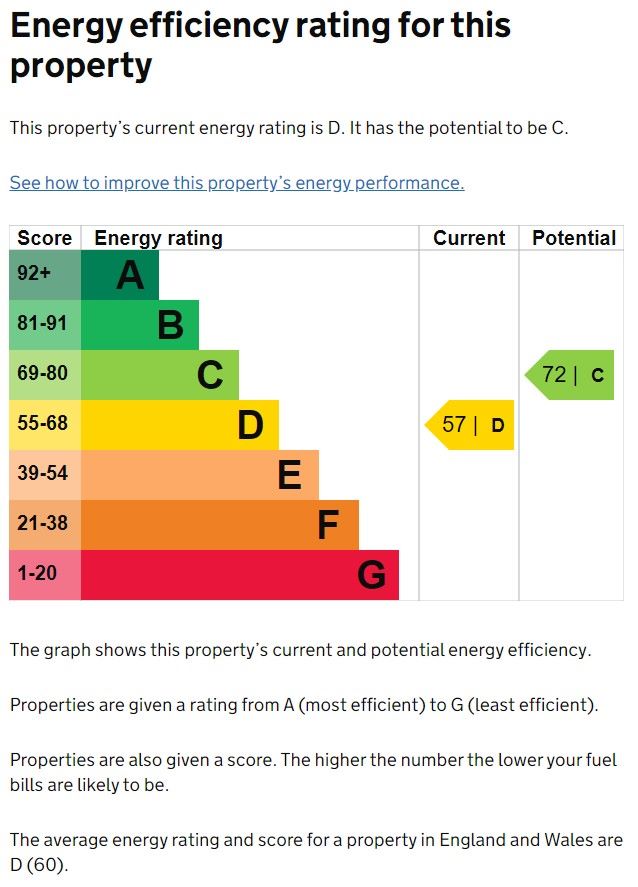Select the dark orange F rating bar
Image resolution: width=638 pixels, height=887 pixels.
(x=219, y=525)
